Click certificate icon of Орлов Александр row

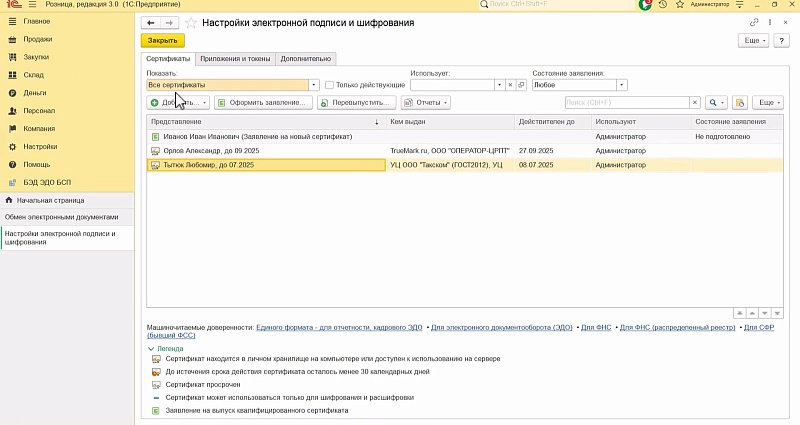pyautogui.click(x=156, y=151)
